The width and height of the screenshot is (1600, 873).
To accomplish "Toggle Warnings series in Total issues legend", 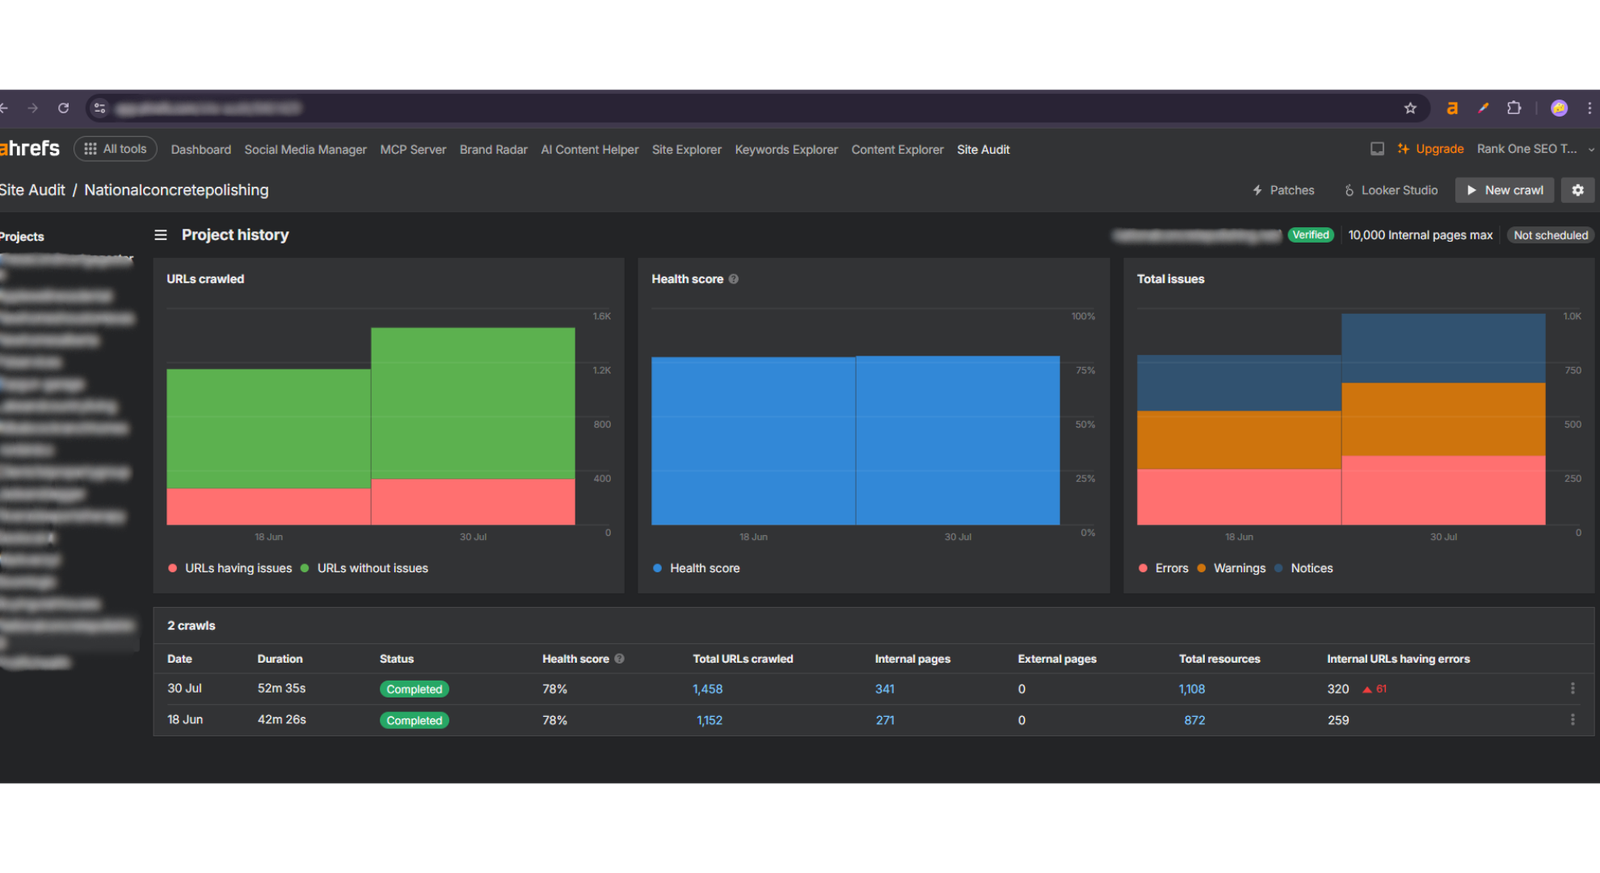I will [x=1238, y=568].
